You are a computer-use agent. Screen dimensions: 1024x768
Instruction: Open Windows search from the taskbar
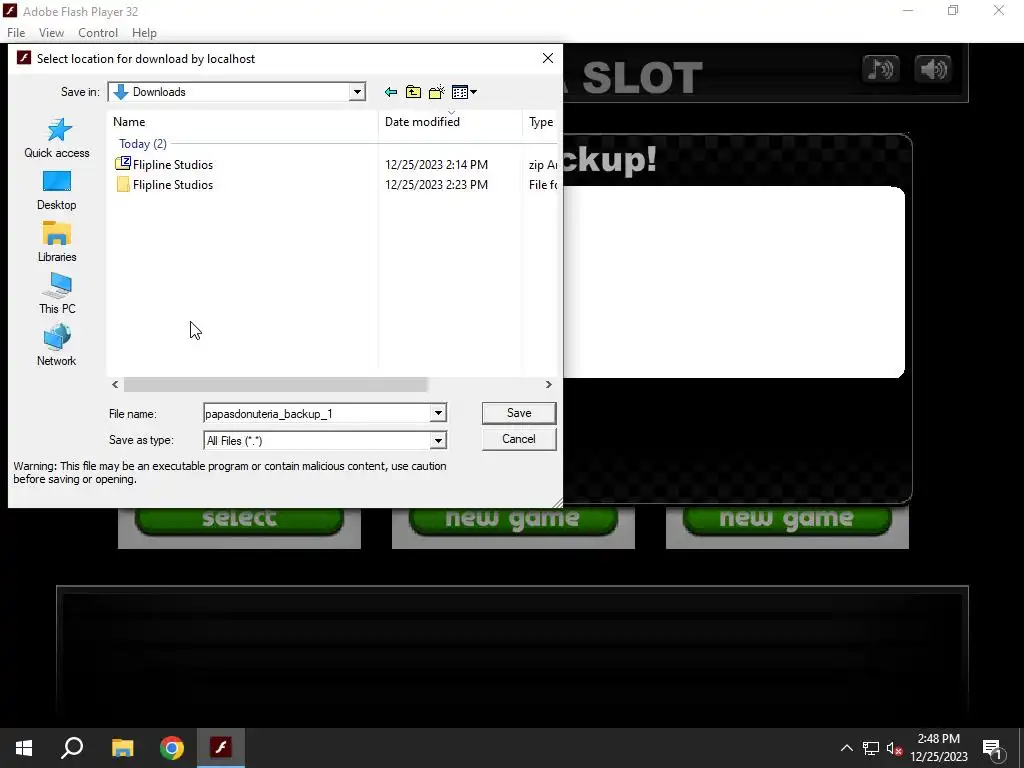[72, 748]
